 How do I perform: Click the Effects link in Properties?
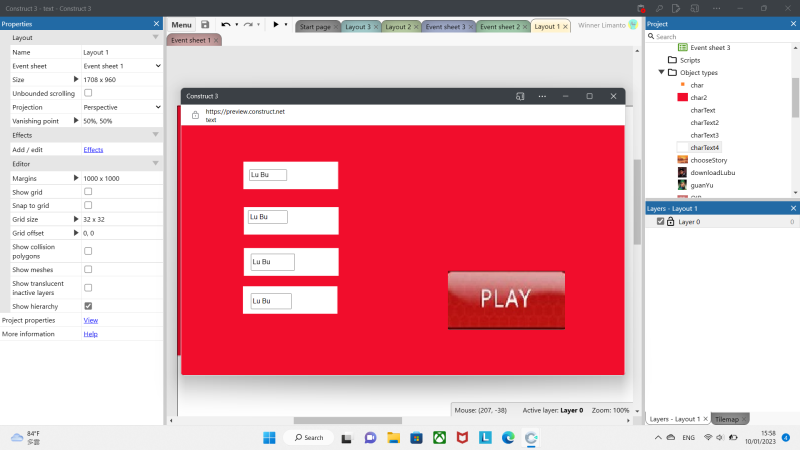(93, 149)
